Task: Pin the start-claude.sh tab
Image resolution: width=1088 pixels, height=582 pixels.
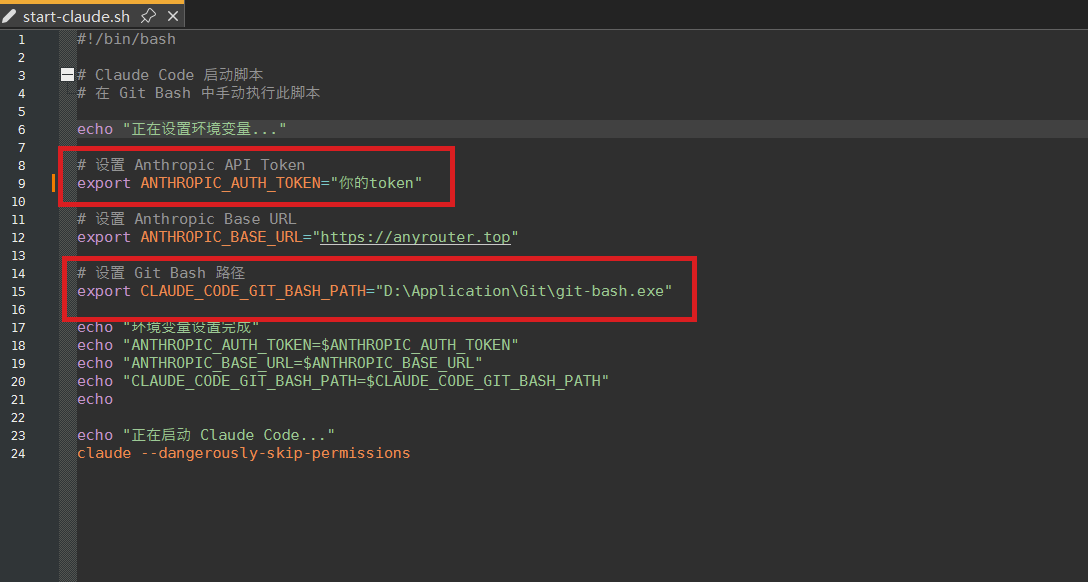Action: (x=148, y=16)
